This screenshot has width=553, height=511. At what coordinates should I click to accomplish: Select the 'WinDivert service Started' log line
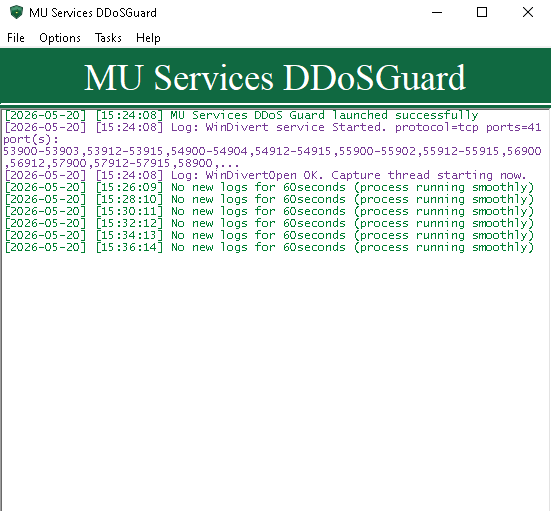coord(273,127)
